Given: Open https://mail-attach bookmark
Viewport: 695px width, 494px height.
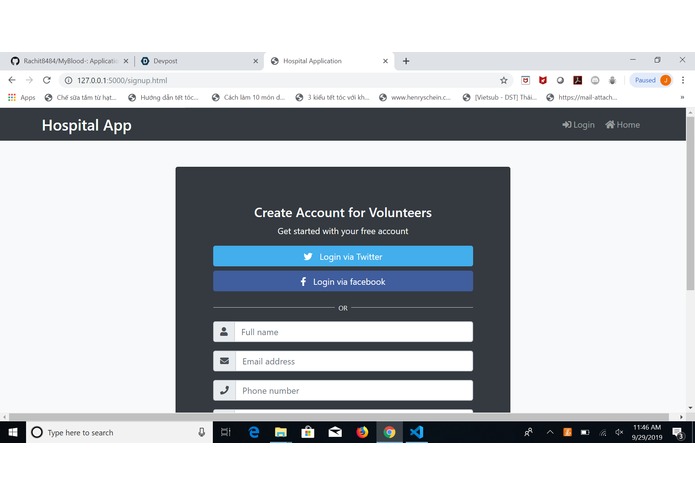Looking at the screenshot, I should tap(582, 97).
